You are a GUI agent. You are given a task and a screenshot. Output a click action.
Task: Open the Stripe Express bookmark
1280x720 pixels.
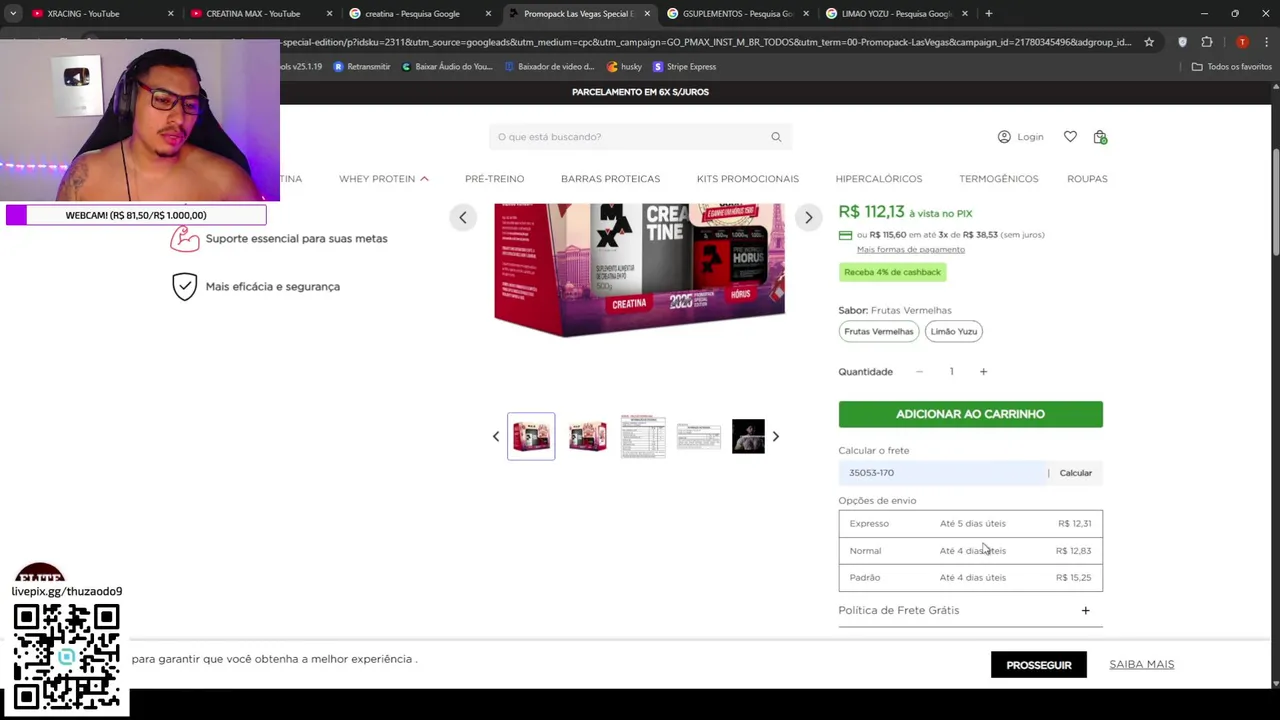tap(685, 67)
